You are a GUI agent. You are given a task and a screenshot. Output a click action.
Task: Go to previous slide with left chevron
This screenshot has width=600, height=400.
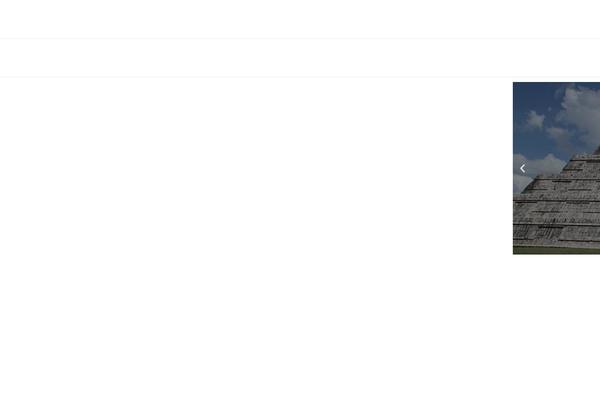[522, 168]
